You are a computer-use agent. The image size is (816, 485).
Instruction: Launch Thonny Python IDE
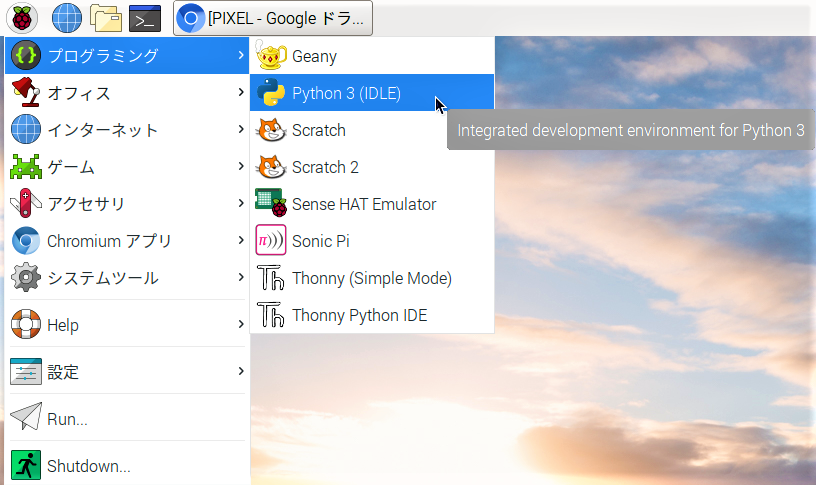(x=372, y=314)
